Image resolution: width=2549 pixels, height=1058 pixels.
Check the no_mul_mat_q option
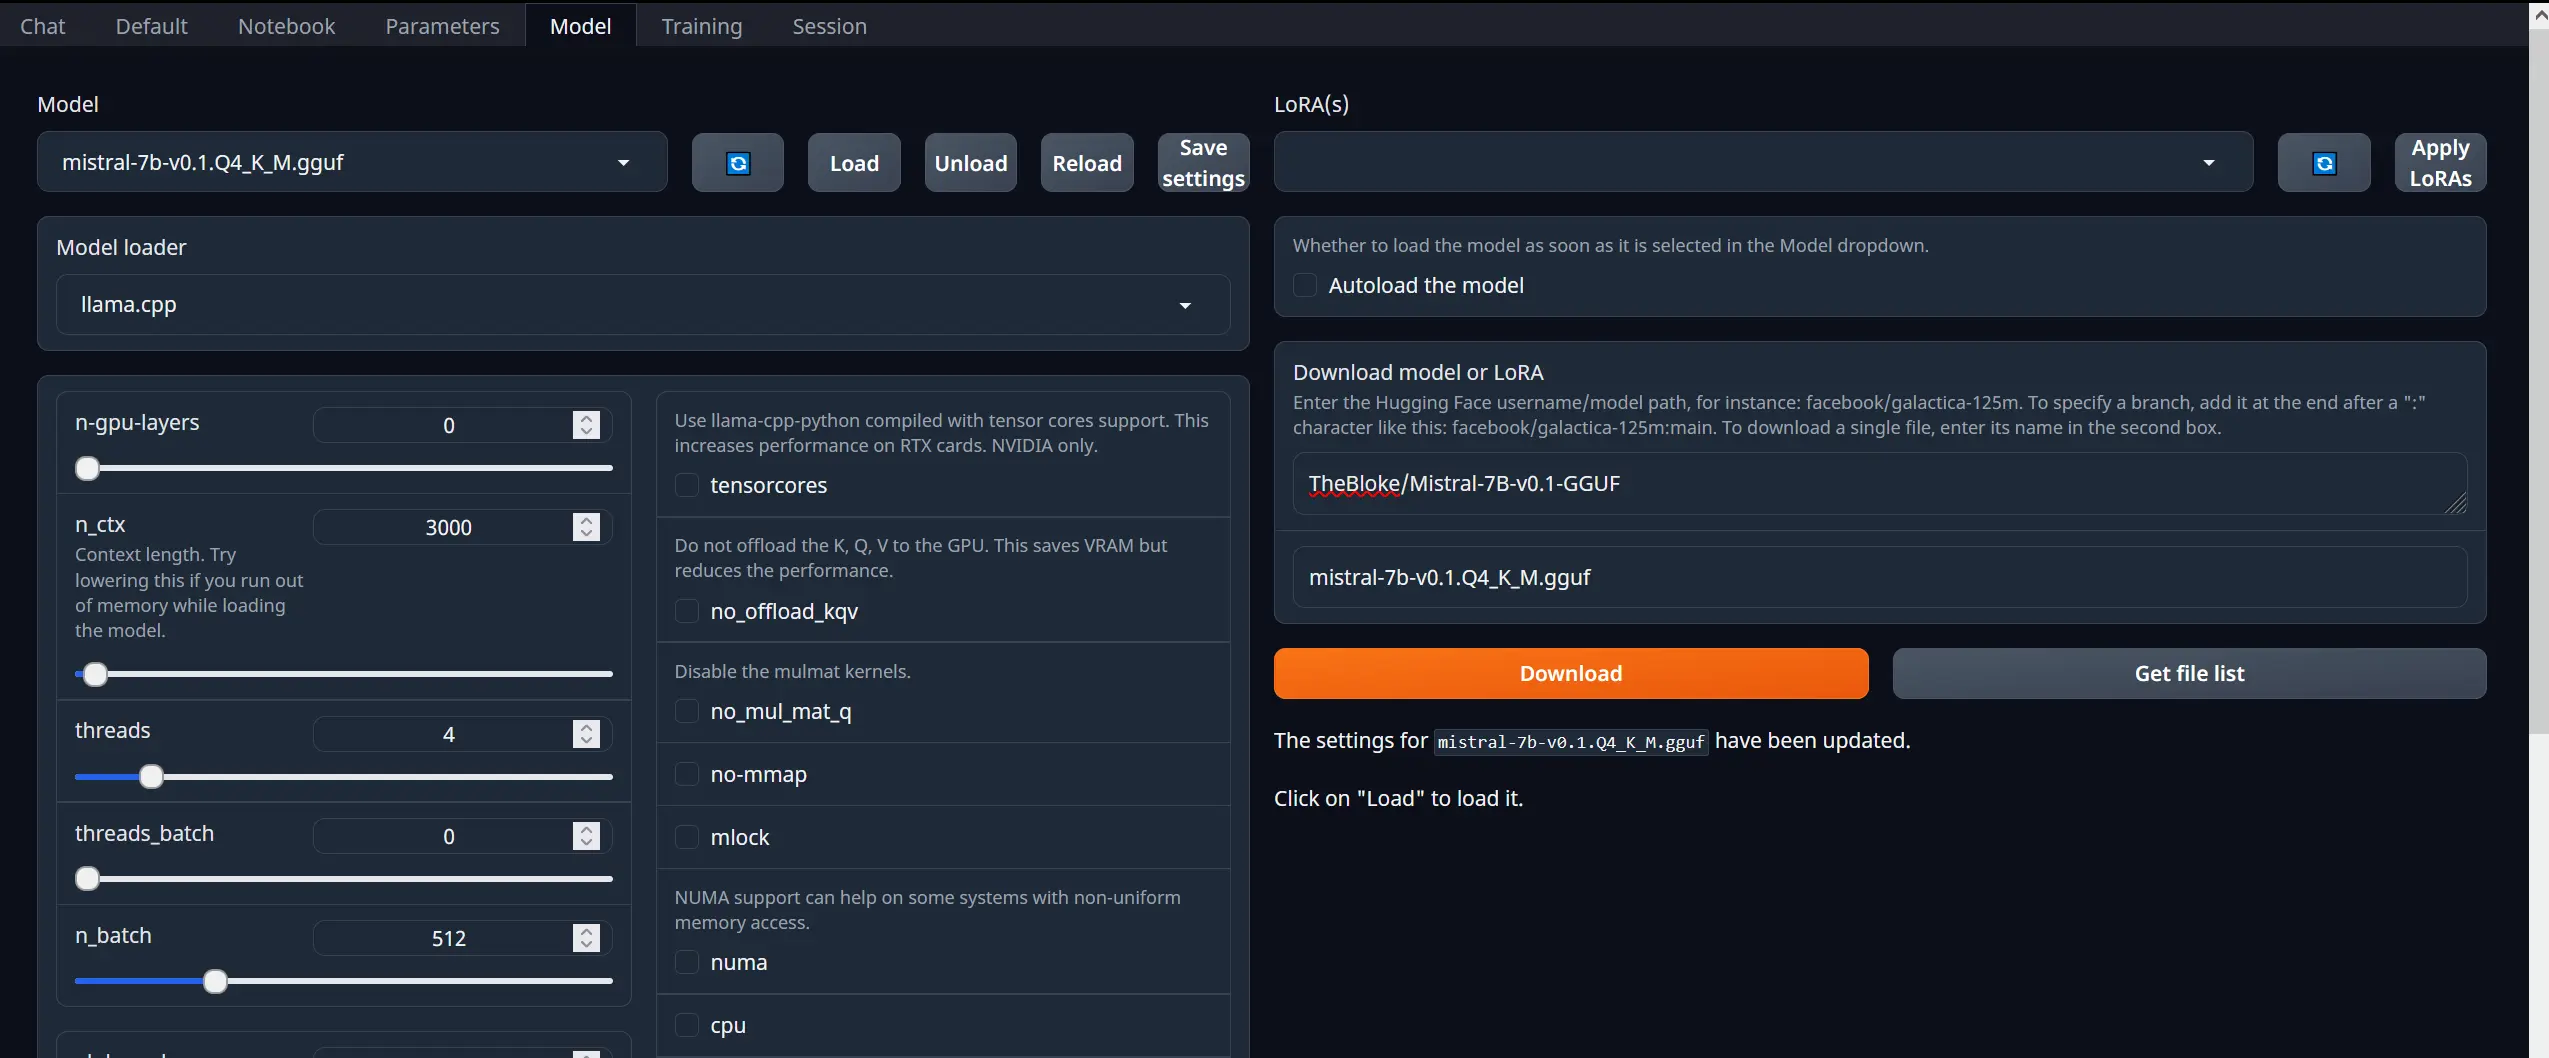pyautogui.click(x=687, y=711)
